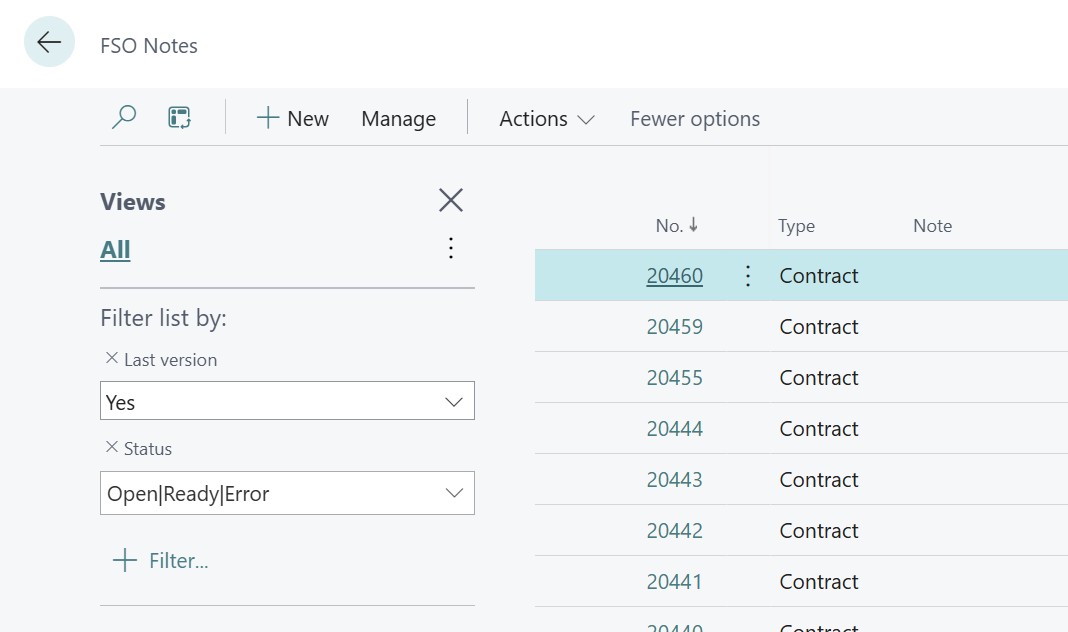Open note number 20443
Image resolution: width=1068 pixels, height=632 pixels.
[674, 480]
